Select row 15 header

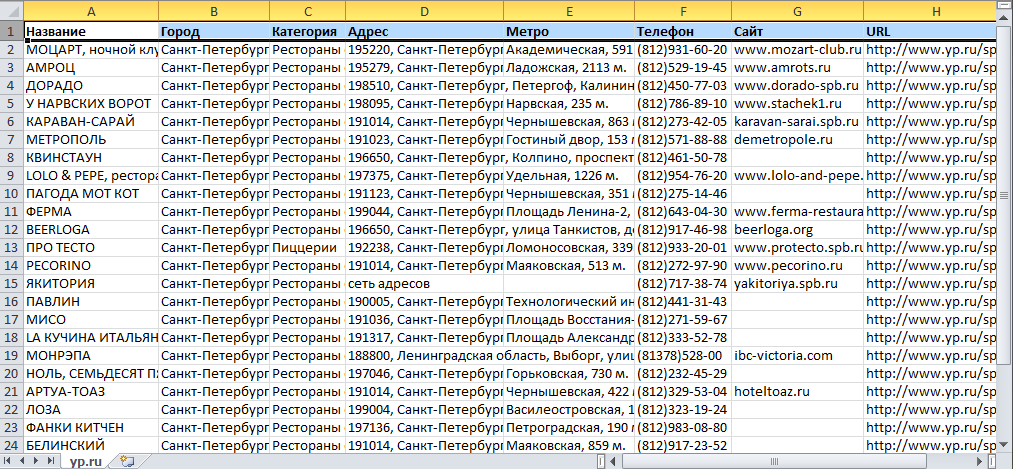[x=12, y=284]
